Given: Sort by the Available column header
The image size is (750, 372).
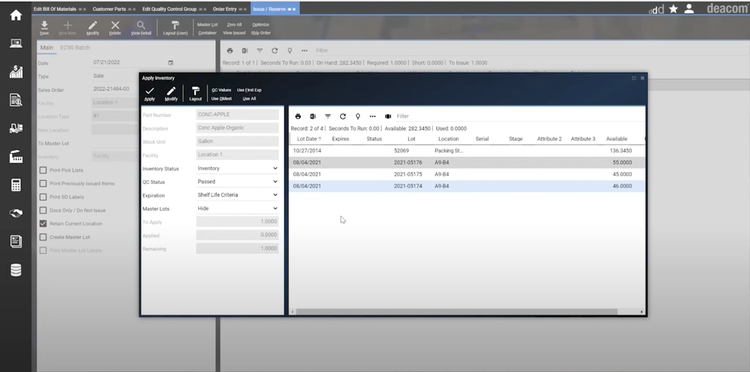Looking at the screenshot, I should [617, 139].
